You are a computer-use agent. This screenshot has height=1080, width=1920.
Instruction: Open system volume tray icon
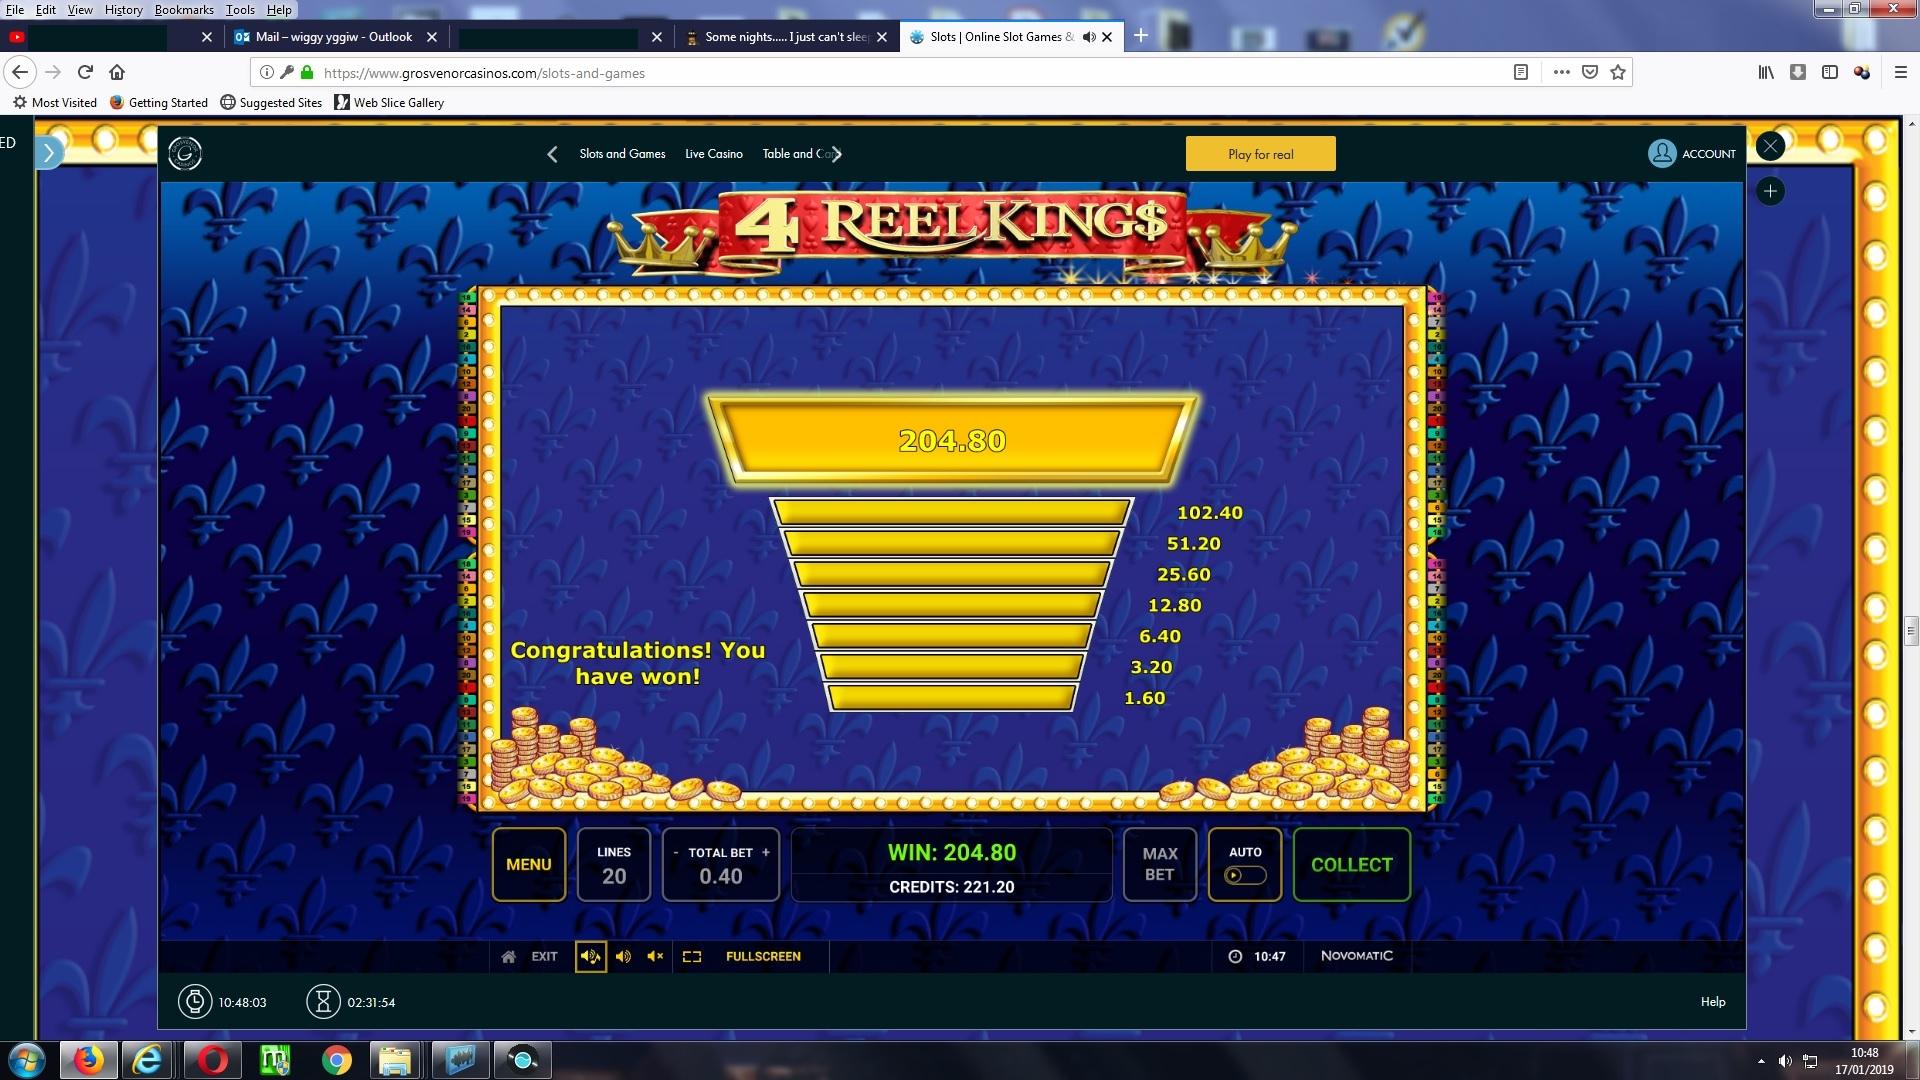[x=1785, y=1061]
